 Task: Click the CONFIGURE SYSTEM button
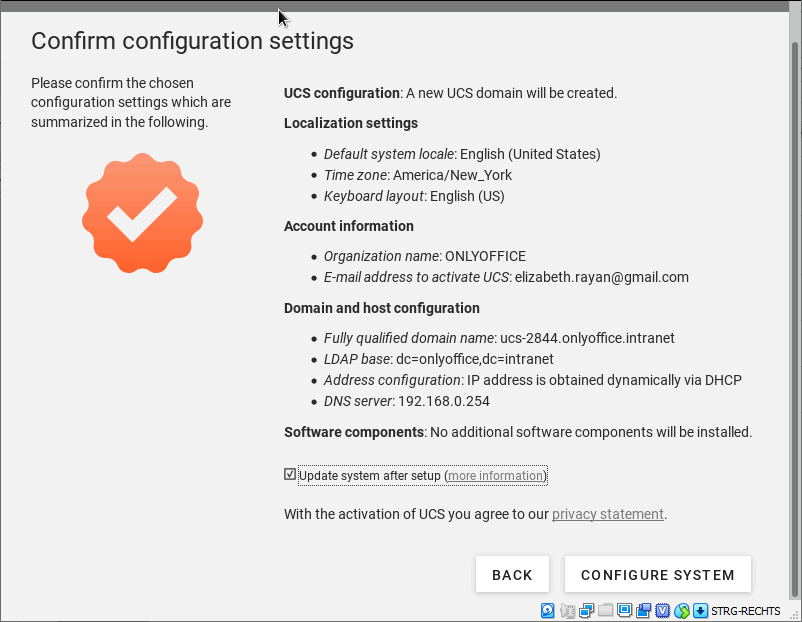tap(658, 574)
